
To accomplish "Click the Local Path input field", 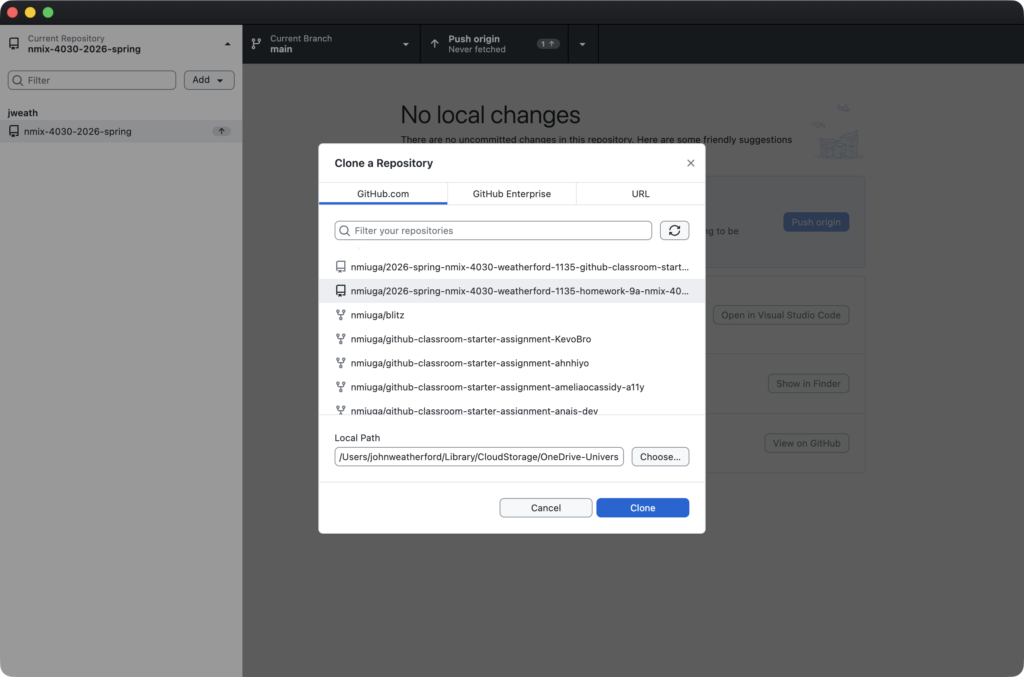I will [480, 456].
